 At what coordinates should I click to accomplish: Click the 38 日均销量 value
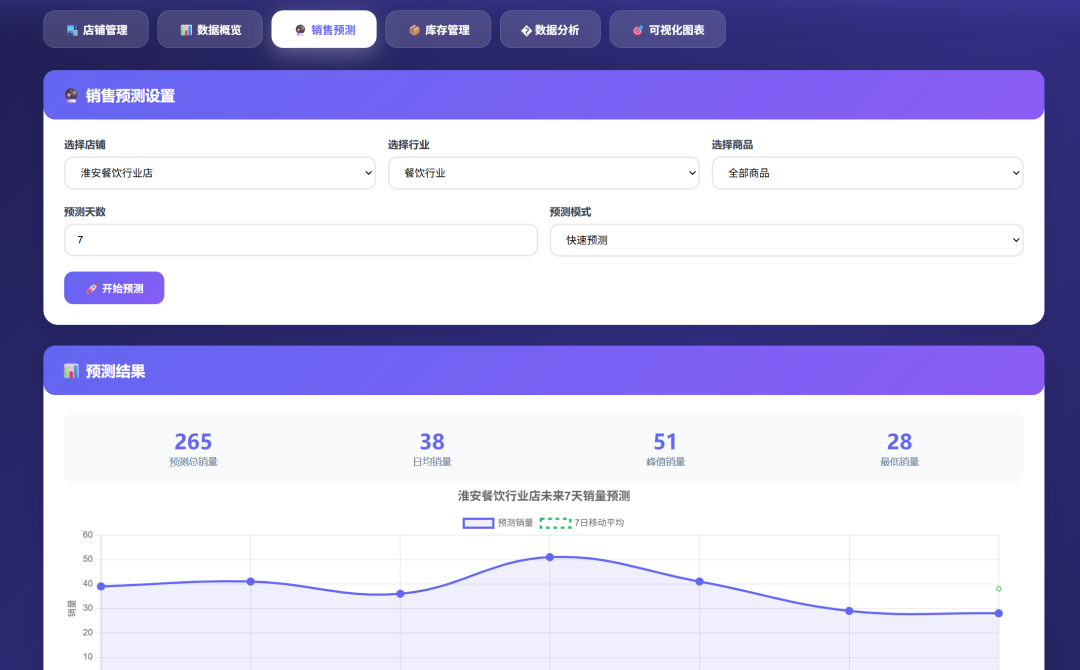coord(432,441)
